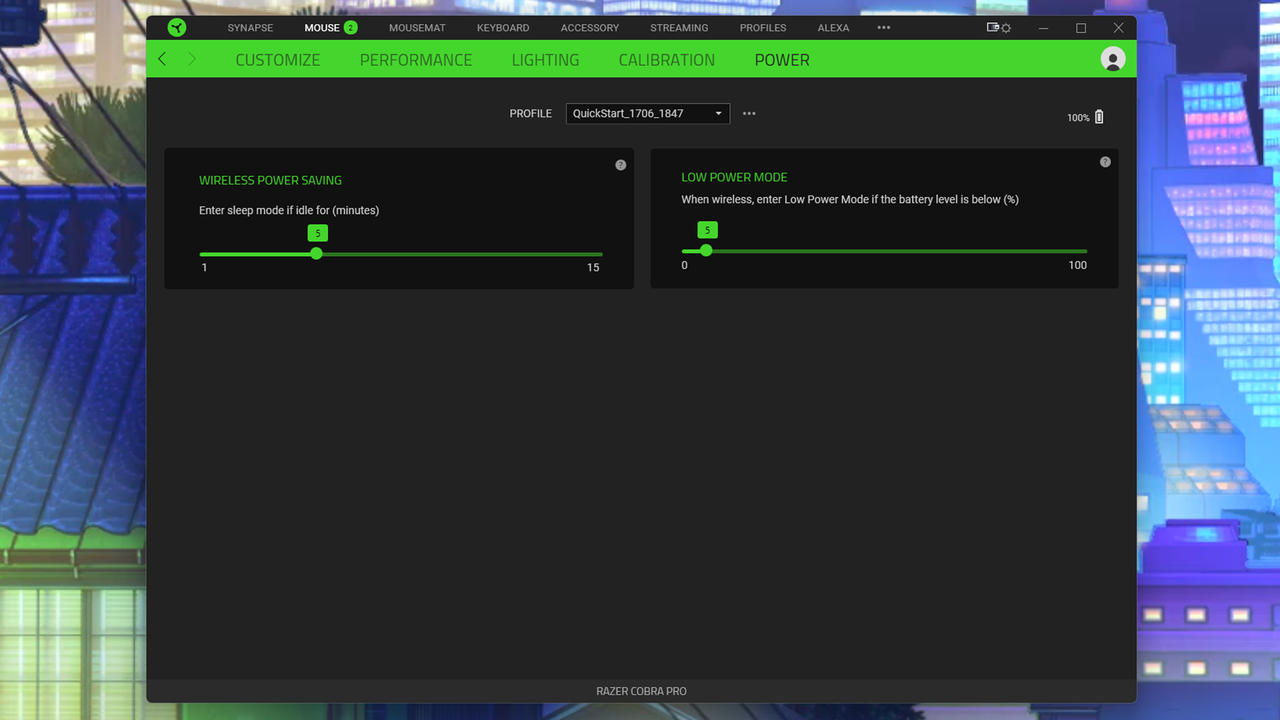Click the Razer logo icon

click(177, 28)
